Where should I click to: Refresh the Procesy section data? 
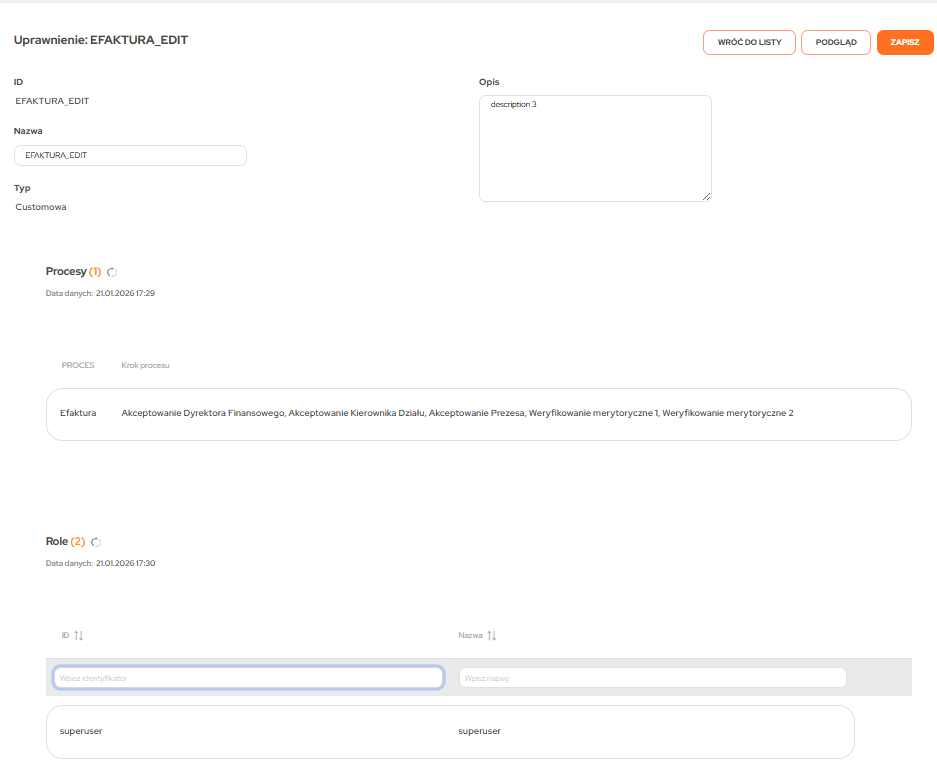coord(112,272)
